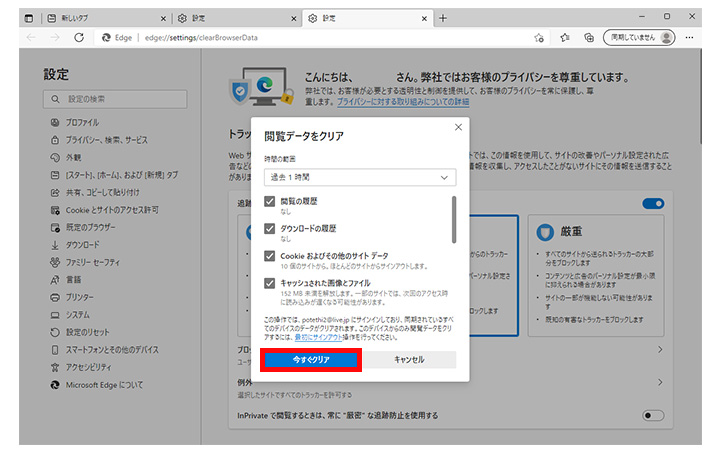Image resolution: width=720 pixels, height=450 pixels.
Task: Expand the 例外 row chevron
Action: [x=660, y=382]
